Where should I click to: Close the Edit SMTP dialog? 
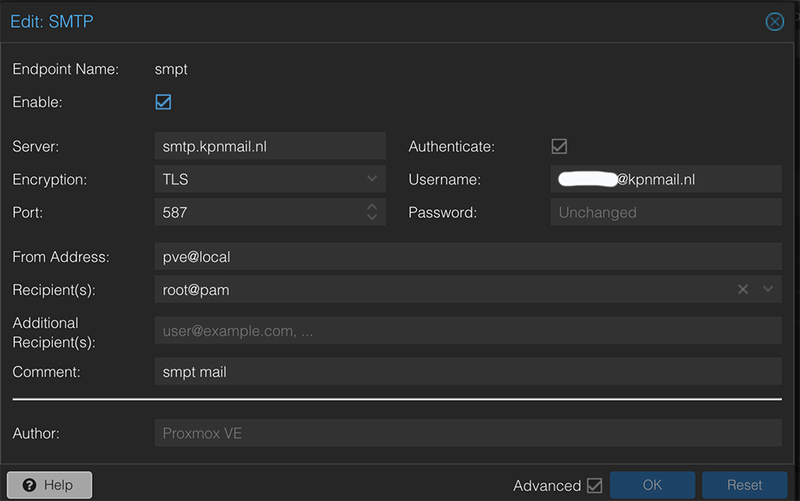click(x=774, y=22)
